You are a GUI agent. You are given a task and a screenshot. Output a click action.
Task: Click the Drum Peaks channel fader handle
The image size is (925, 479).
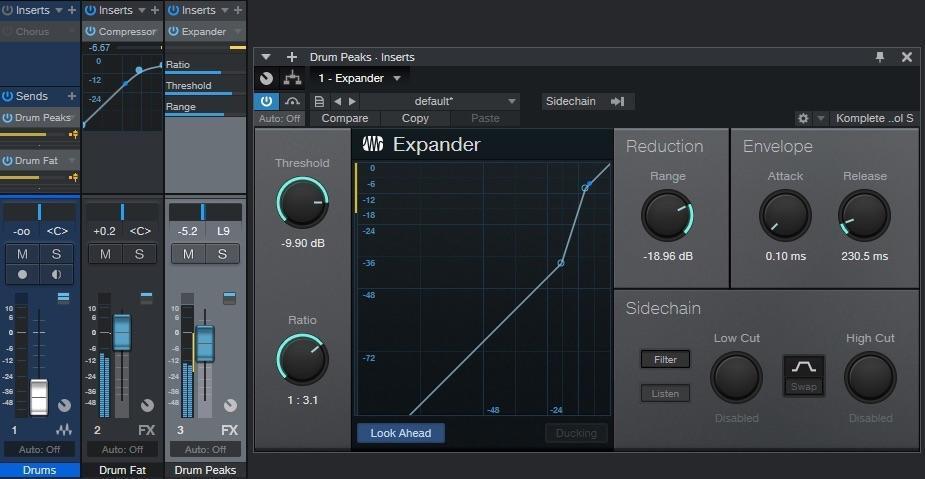coord(205,343)
